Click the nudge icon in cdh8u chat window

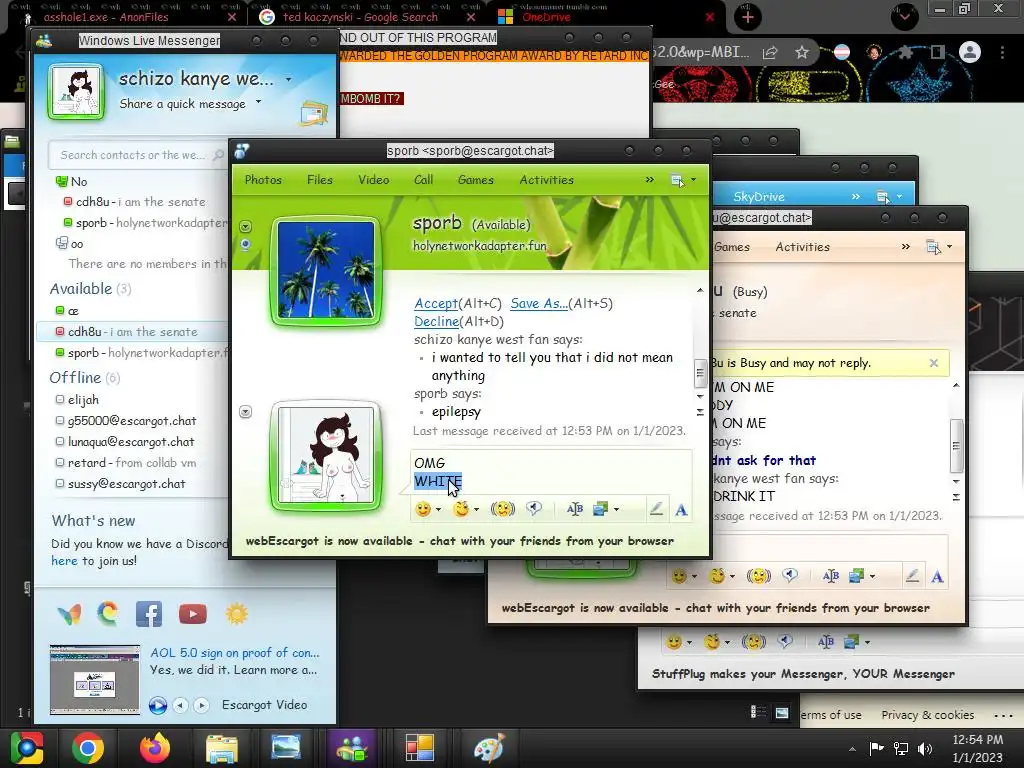tap(758, 576)
